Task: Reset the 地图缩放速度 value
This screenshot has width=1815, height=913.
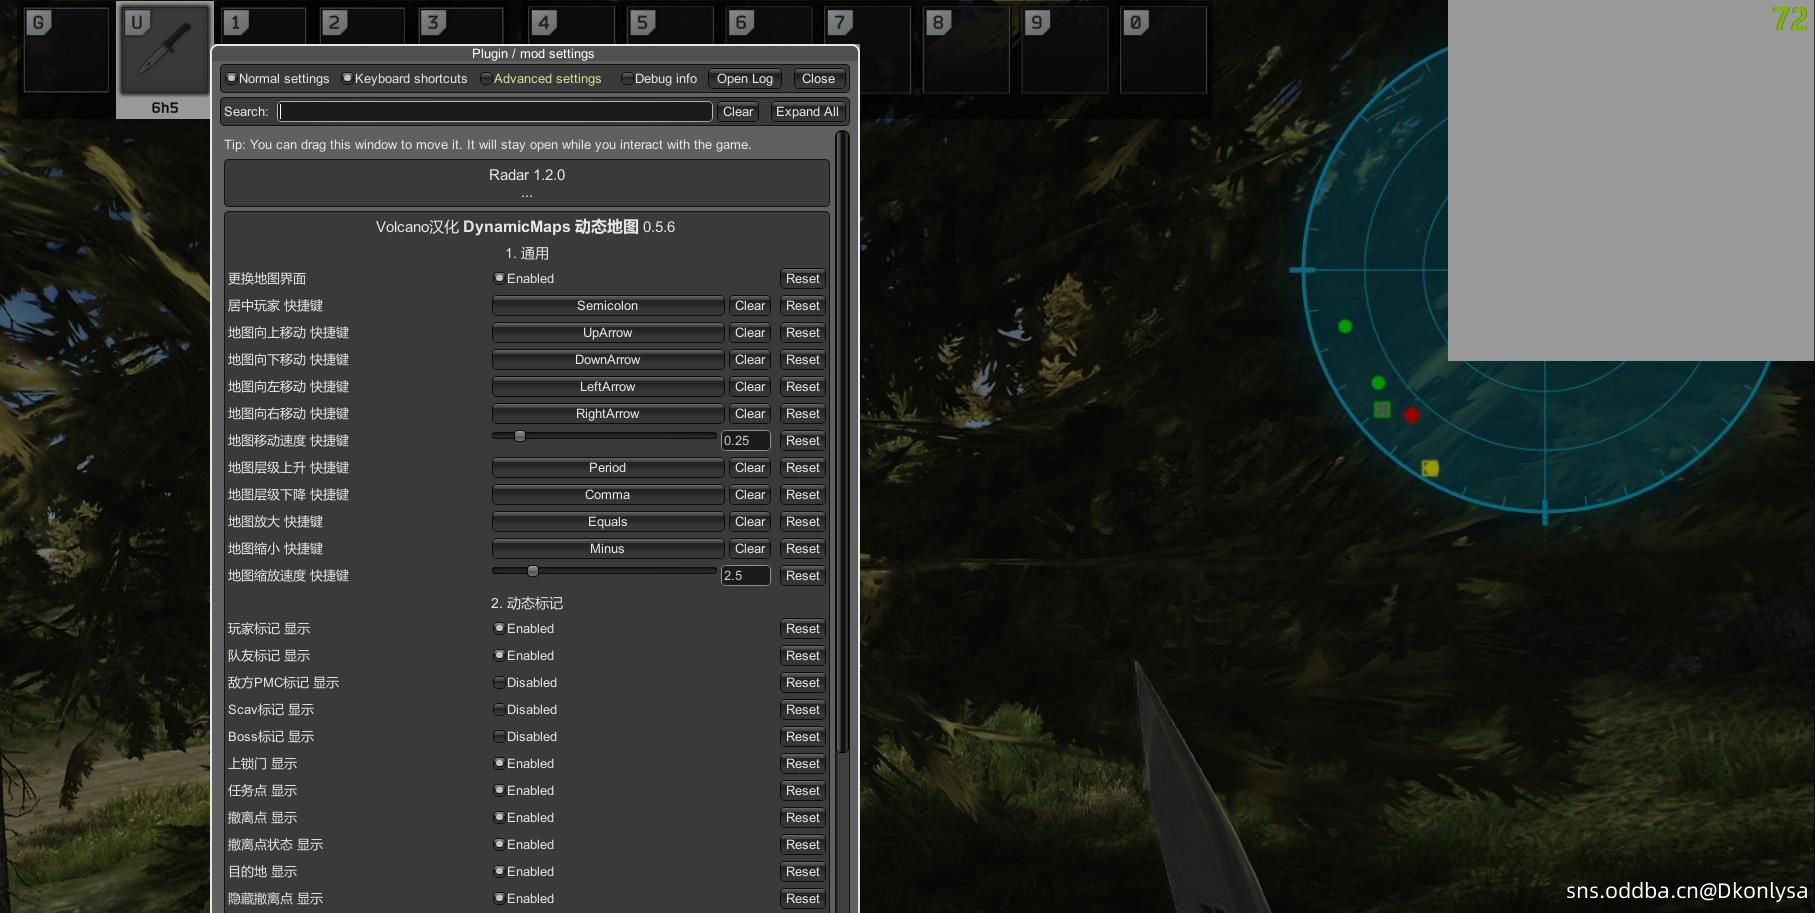Action: tap(803, 576)
